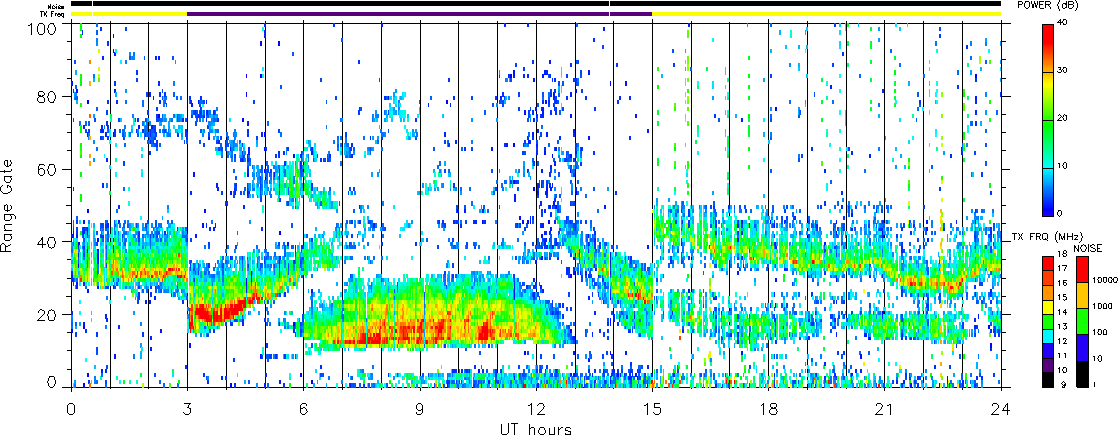
Task: Click the '3' UT hours tick label
Action: point(188,409)
